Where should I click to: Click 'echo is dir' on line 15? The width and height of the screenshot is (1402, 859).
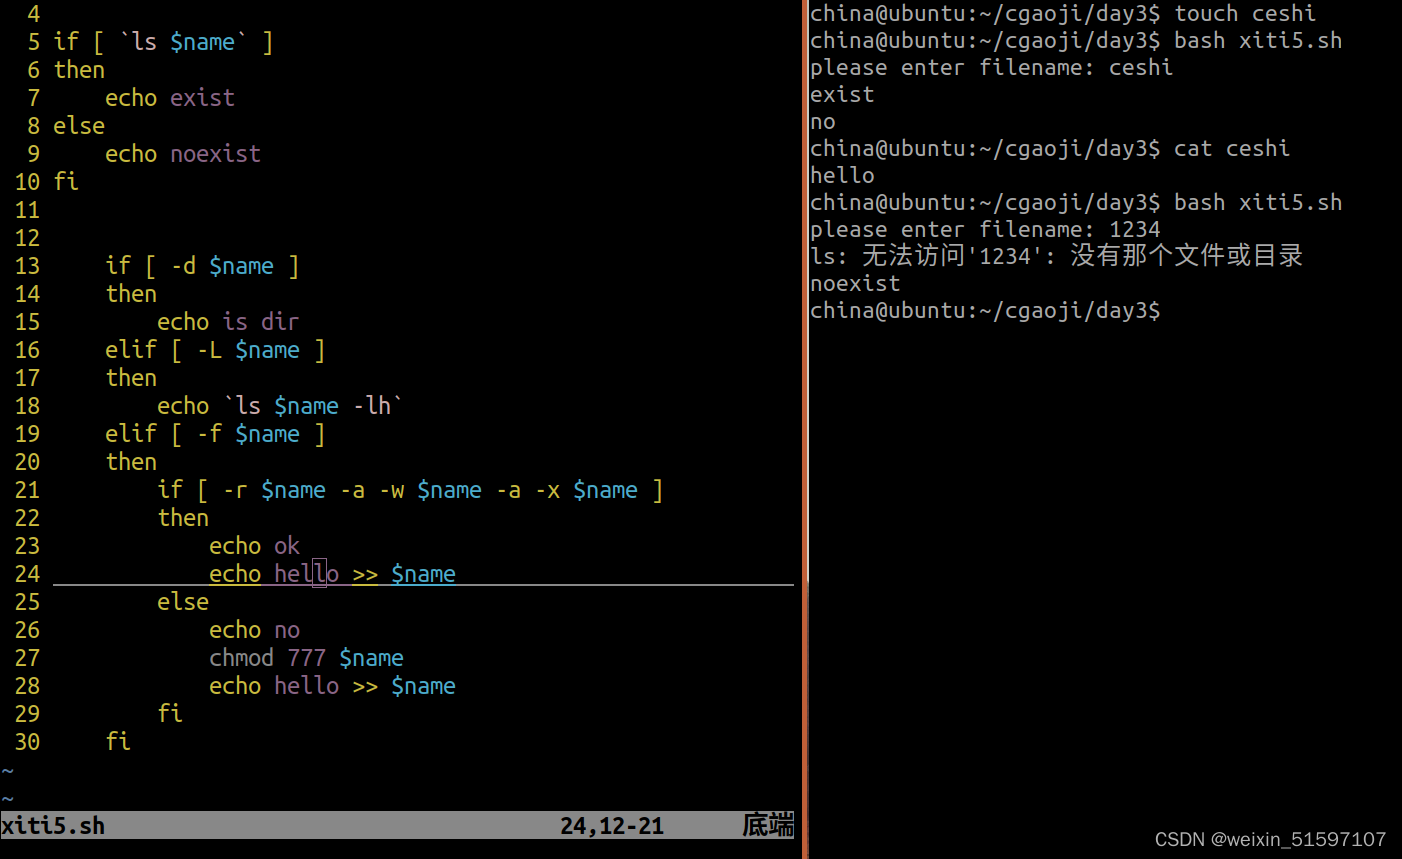tap(228, 322)
